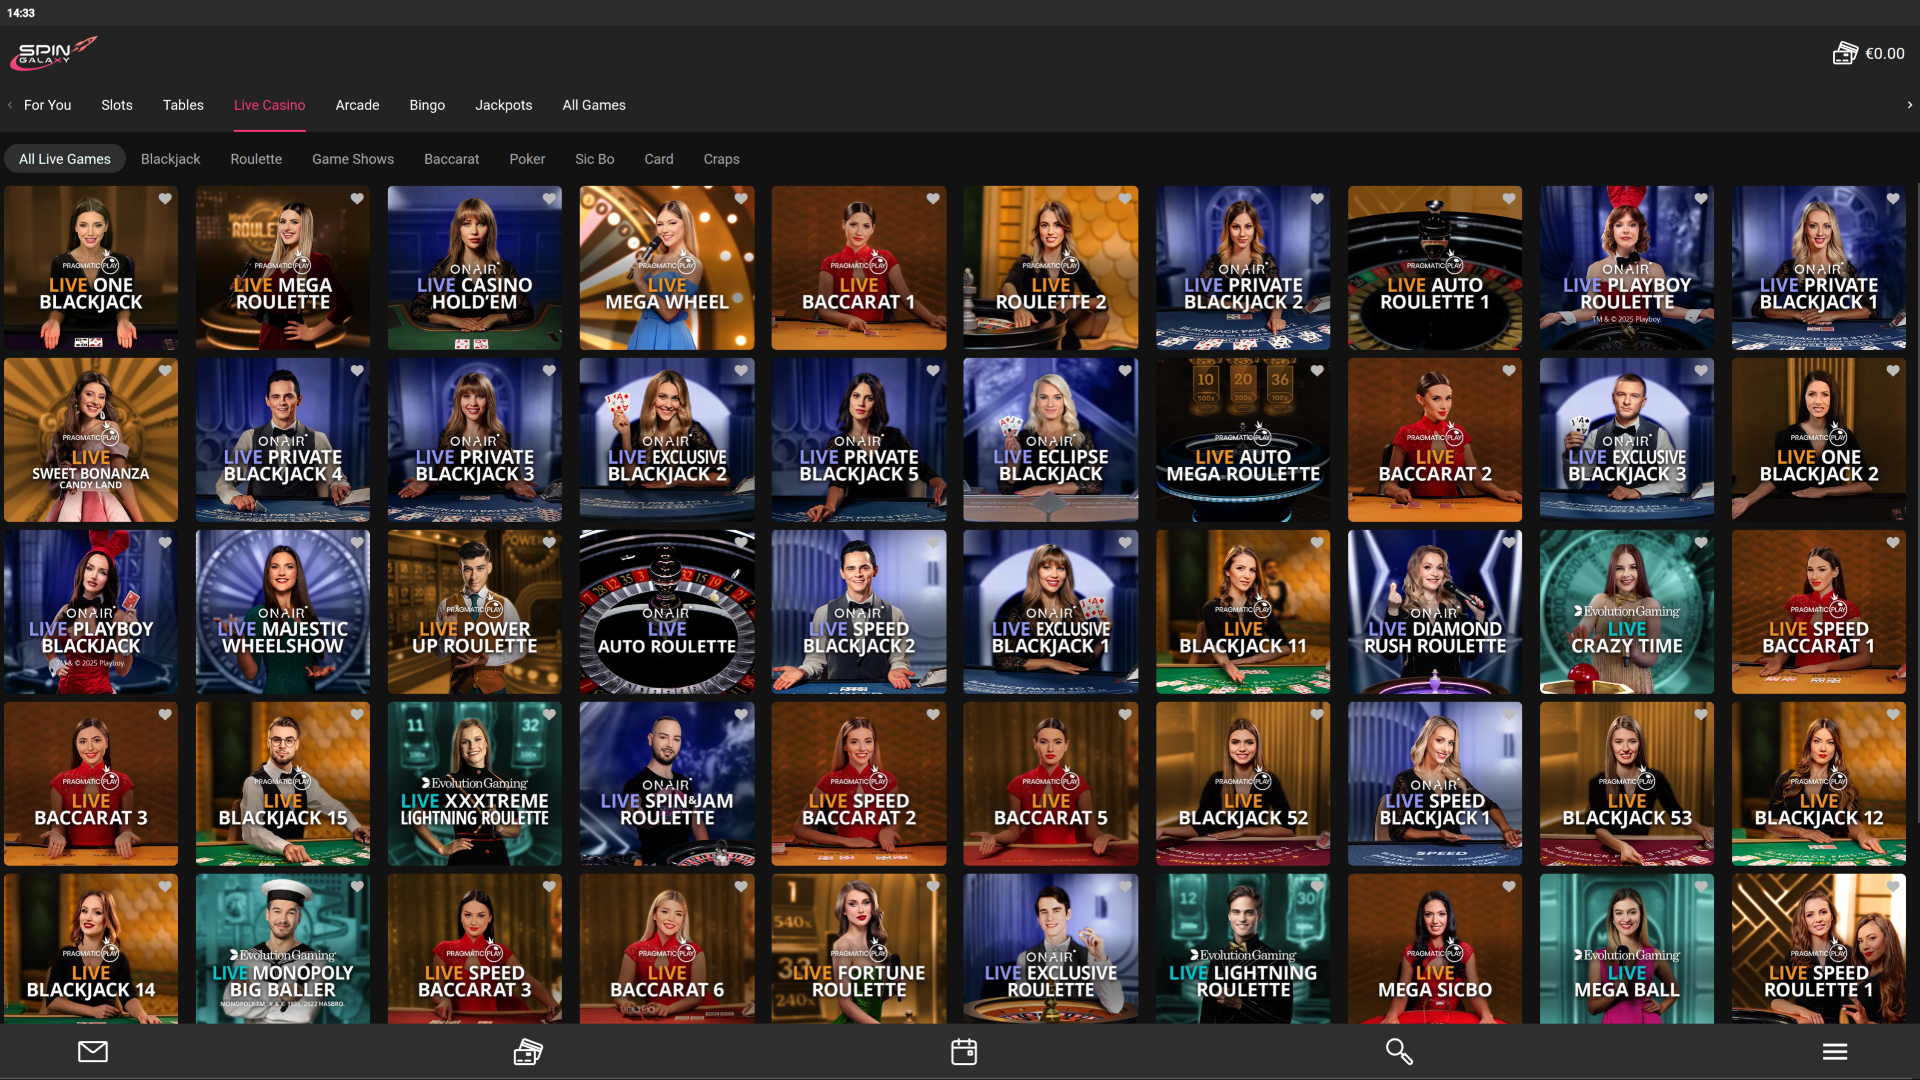Open the Jackpots tab
Image resolution: width=1920 pixels, height=1080 pixels.
pyautogui.click(x=504, y=104)
